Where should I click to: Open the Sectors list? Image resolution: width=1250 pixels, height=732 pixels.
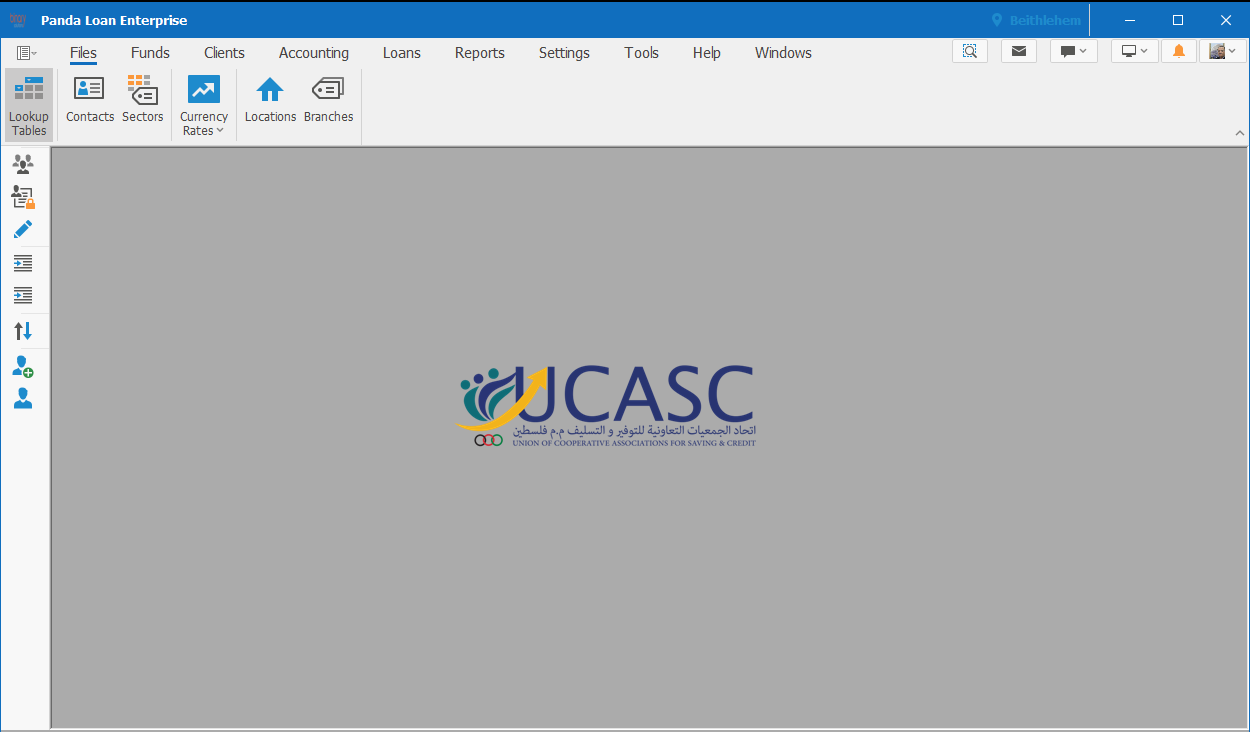[x=143, y=100]
